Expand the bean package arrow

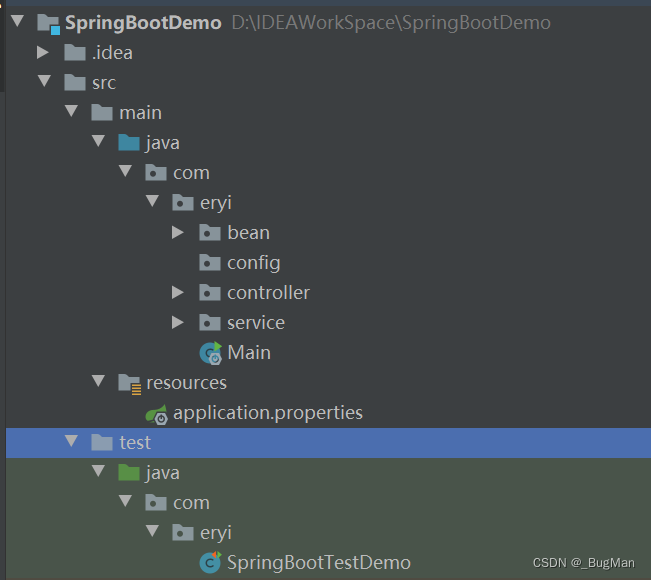coord(178,232)
